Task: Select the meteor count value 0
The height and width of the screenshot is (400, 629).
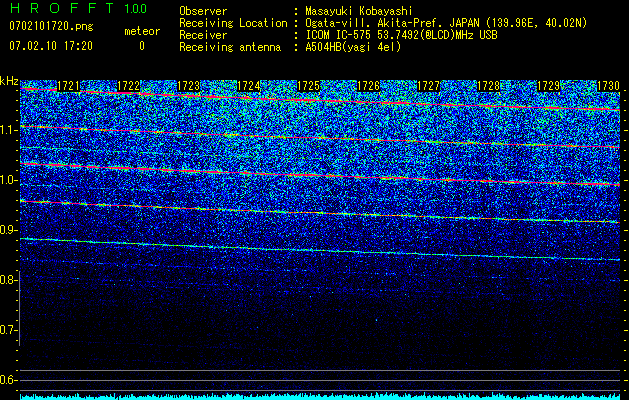Action: [141, 46]
